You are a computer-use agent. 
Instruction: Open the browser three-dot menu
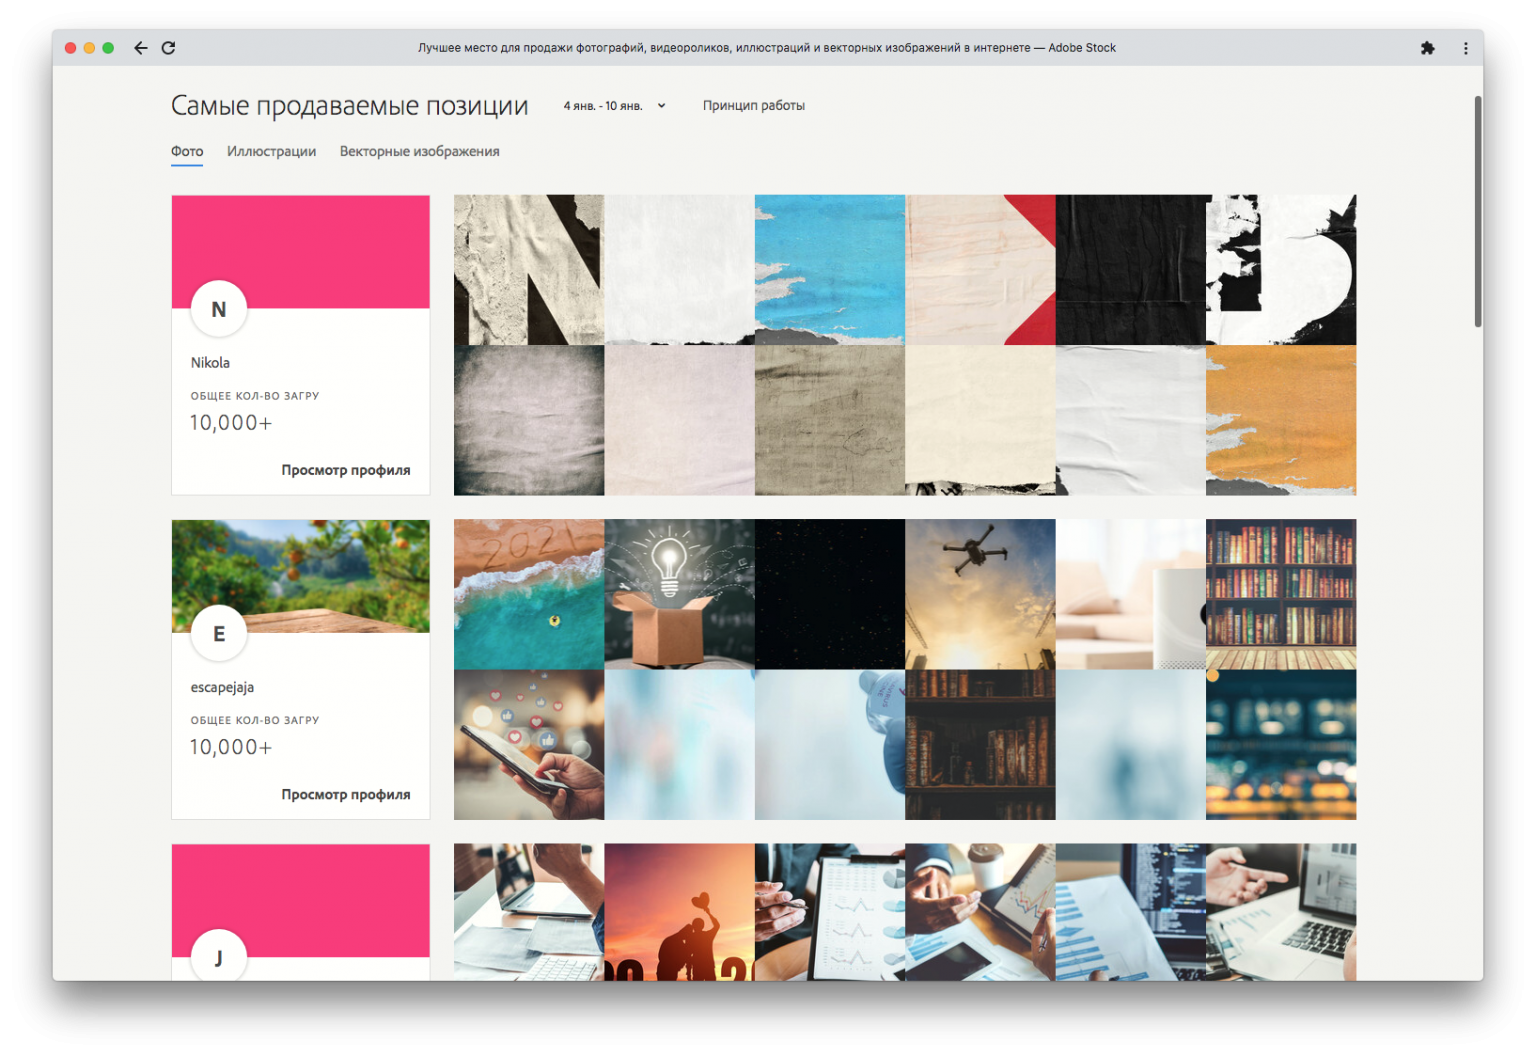tap(1465, 48)
